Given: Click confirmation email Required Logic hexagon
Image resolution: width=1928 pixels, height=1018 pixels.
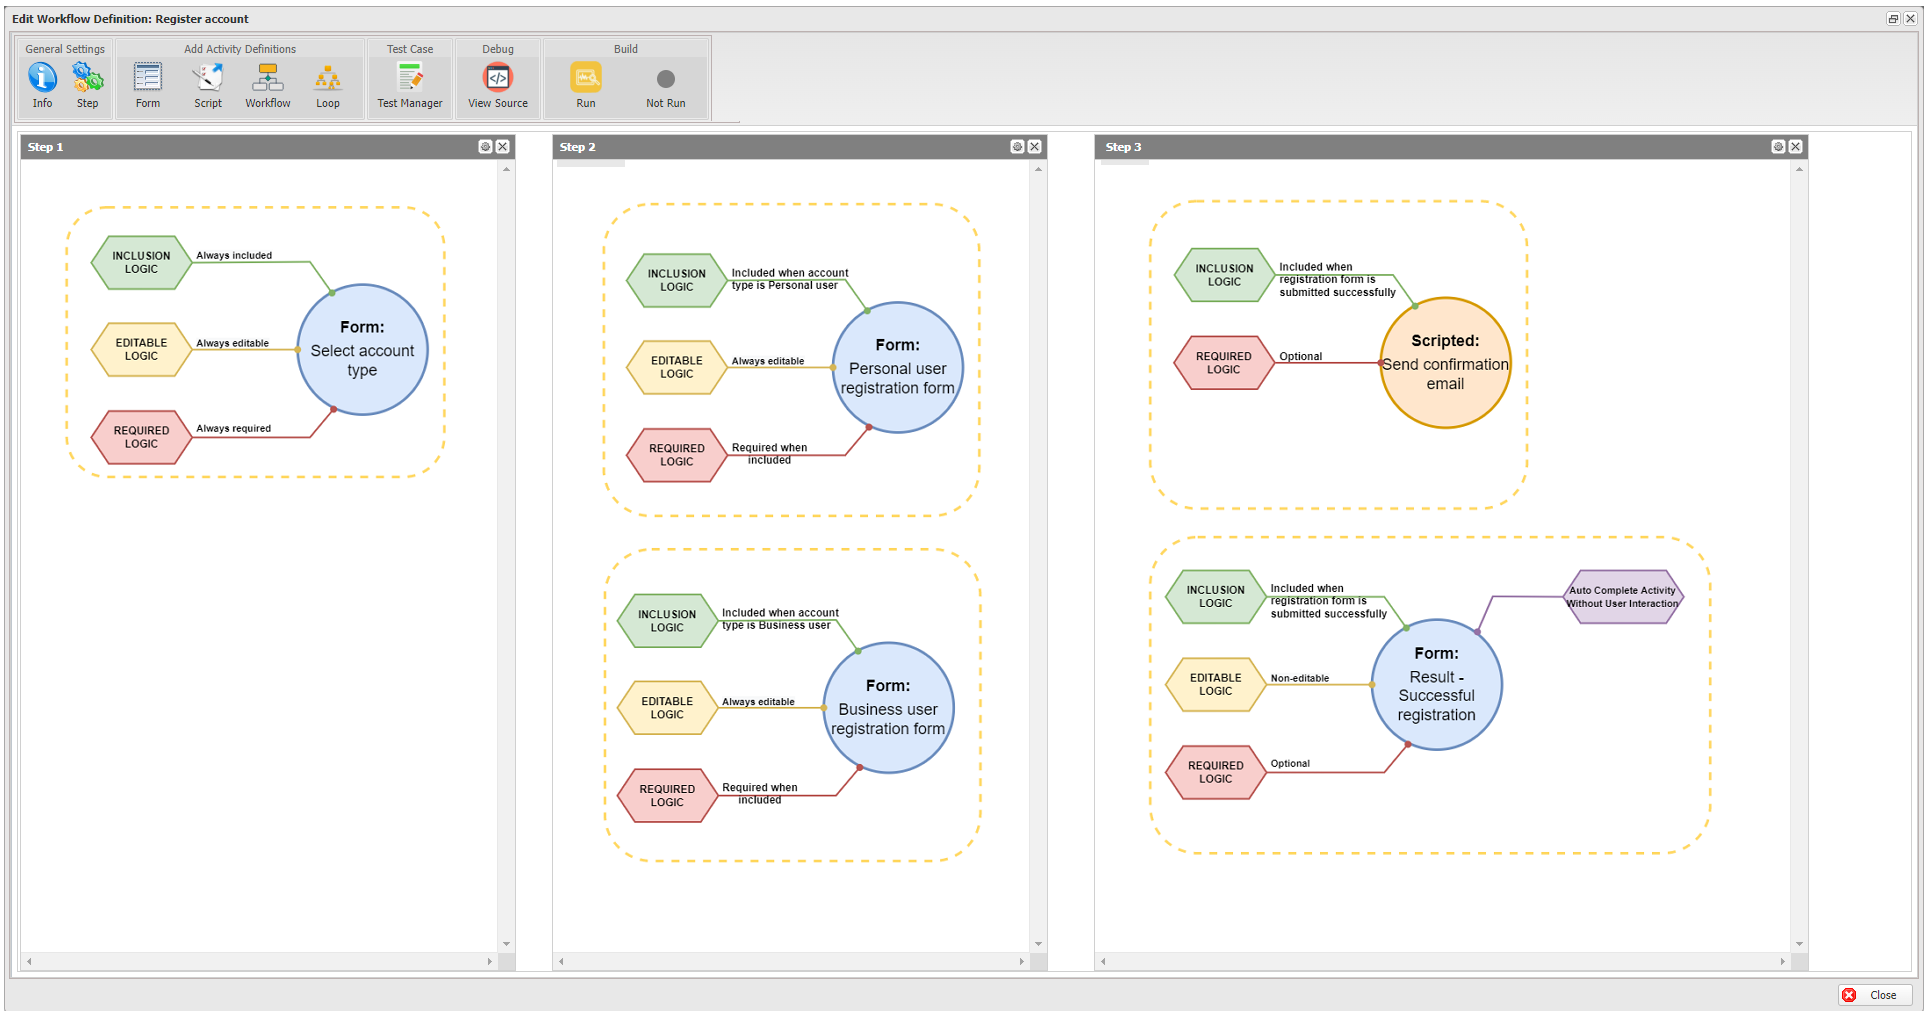Looking at the screenshot, I should tap(1224, 364).
